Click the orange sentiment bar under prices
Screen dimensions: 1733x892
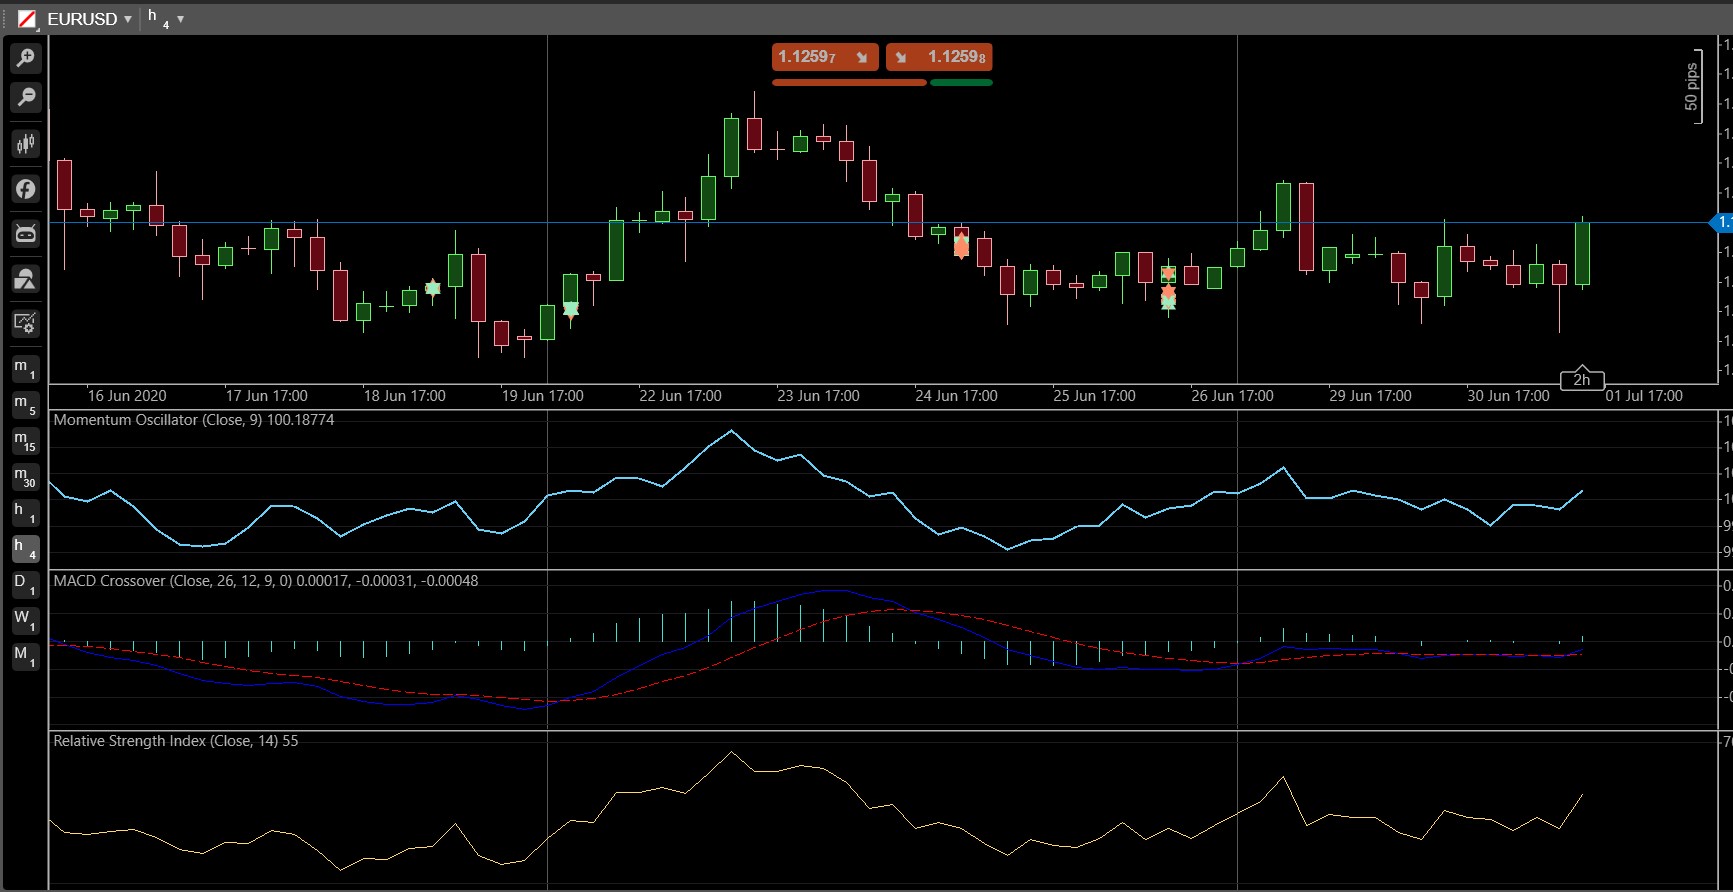849,83
